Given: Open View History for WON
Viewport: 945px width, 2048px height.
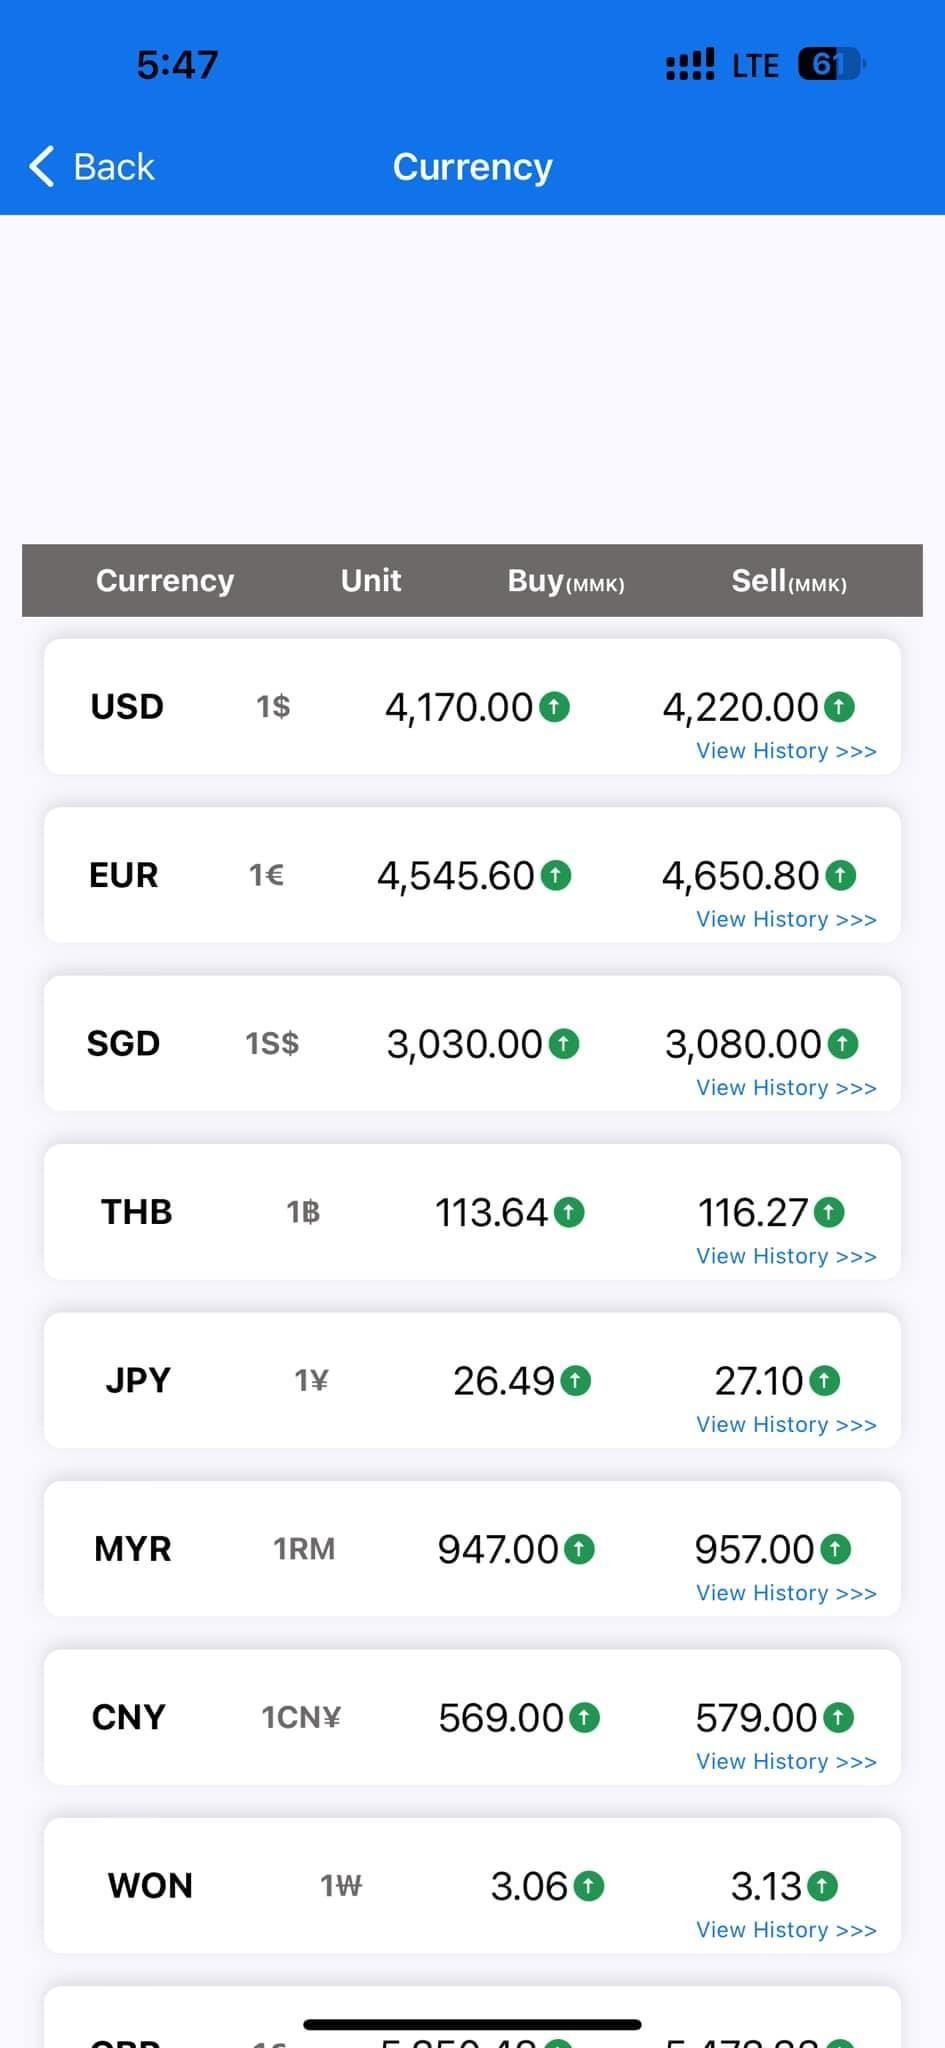Looking at the screenshot, I should coord(786,1930).
